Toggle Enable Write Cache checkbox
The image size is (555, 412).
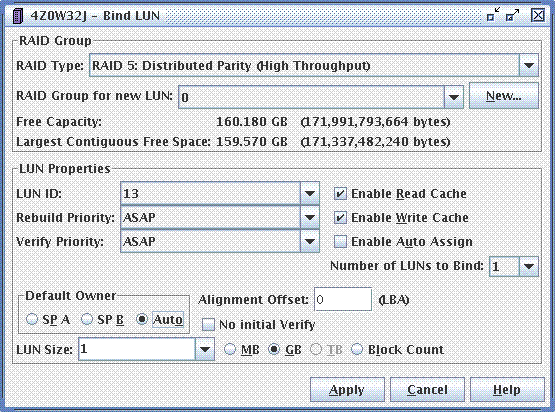pos(340,218)
